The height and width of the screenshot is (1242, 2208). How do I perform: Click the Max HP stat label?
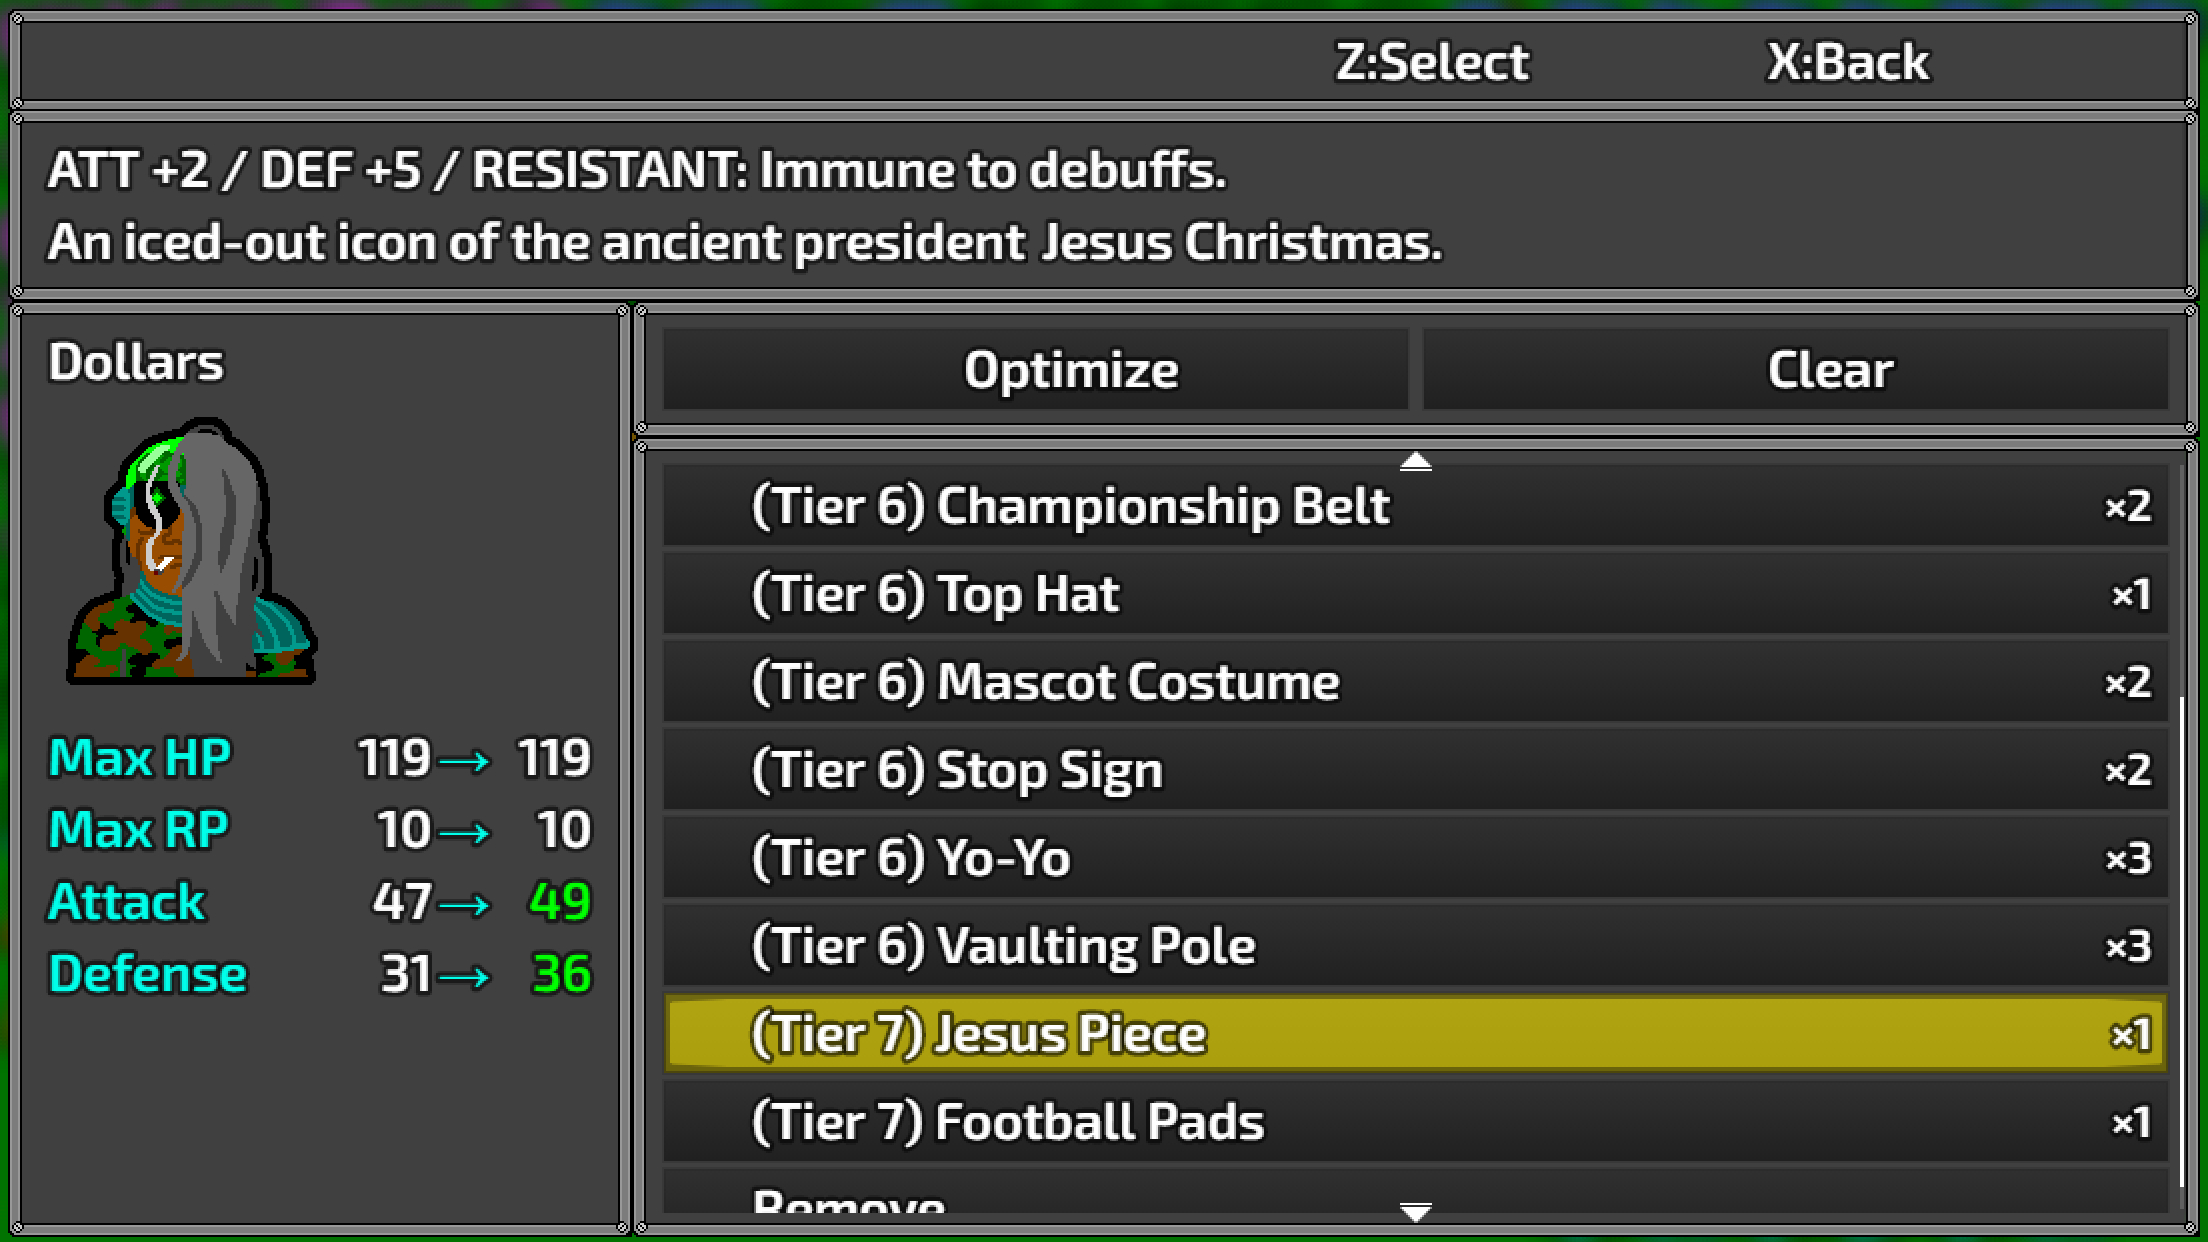140,757
